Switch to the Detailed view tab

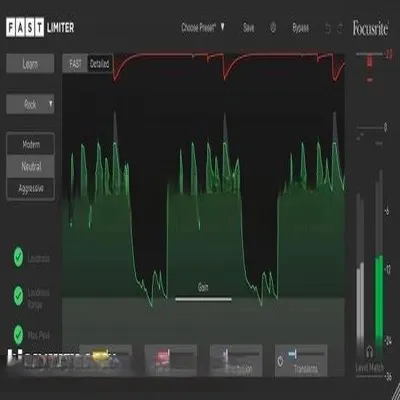tap(99, 64)
